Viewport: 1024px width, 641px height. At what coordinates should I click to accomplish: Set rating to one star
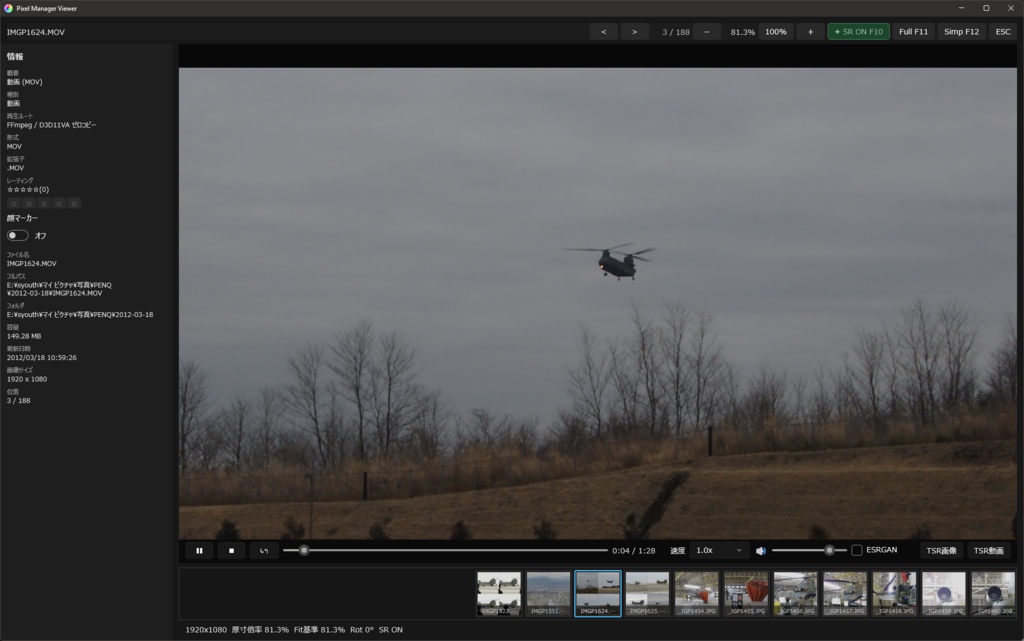(x=14, y=204)
